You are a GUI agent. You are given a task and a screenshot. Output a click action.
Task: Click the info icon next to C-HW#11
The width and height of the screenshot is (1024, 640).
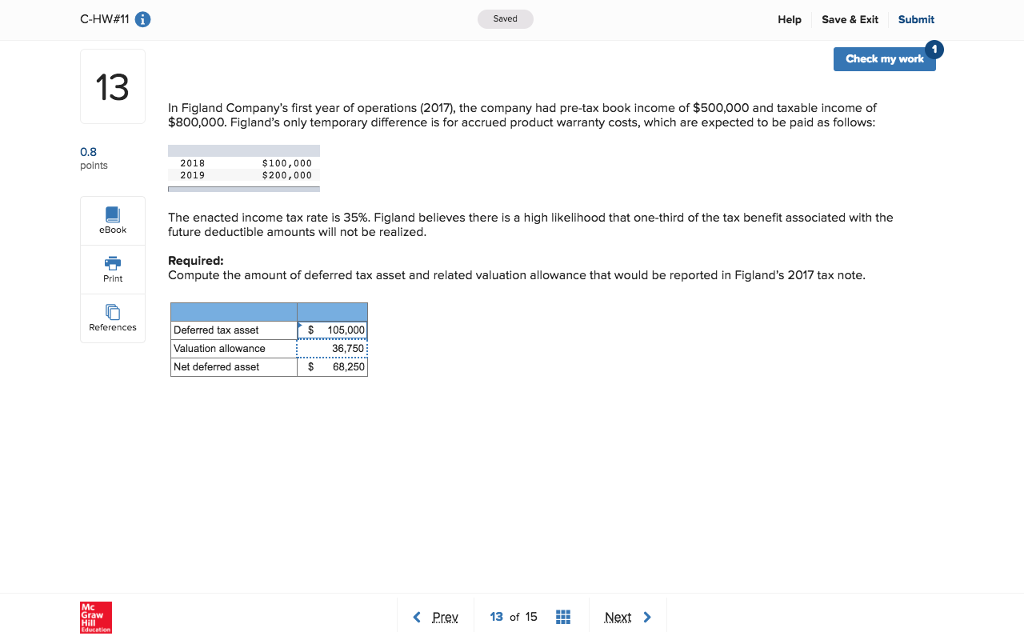(142, 20)
